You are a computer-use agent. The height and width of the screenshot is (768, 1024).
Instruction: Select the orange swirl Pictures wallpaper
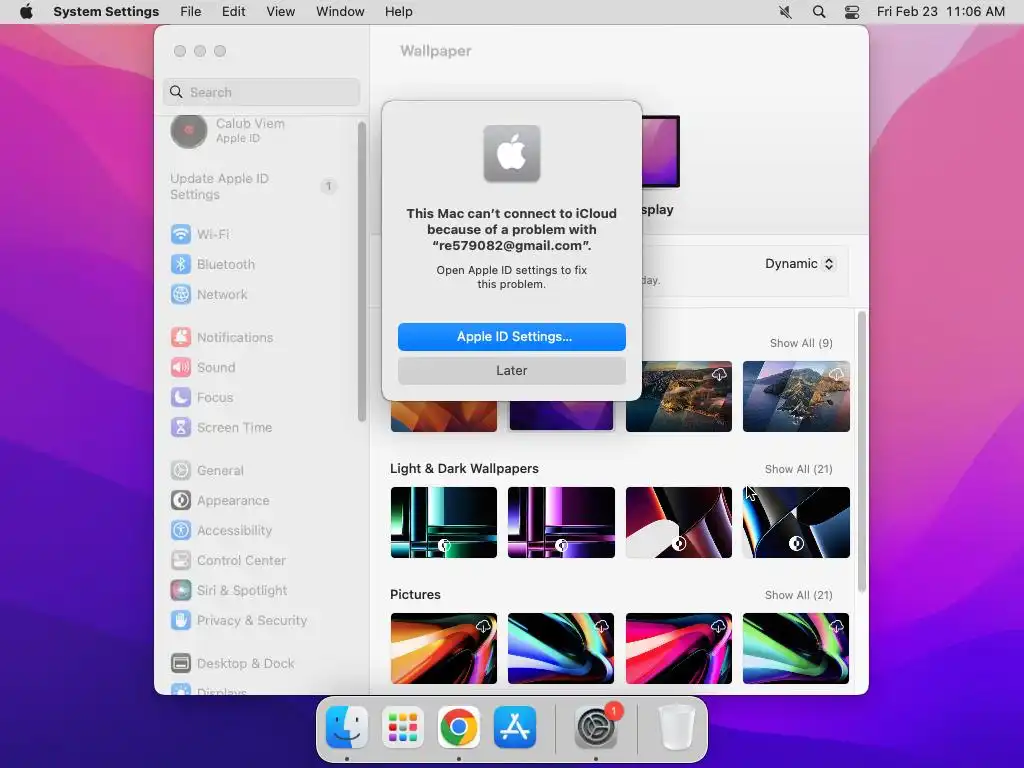point(443,648)
